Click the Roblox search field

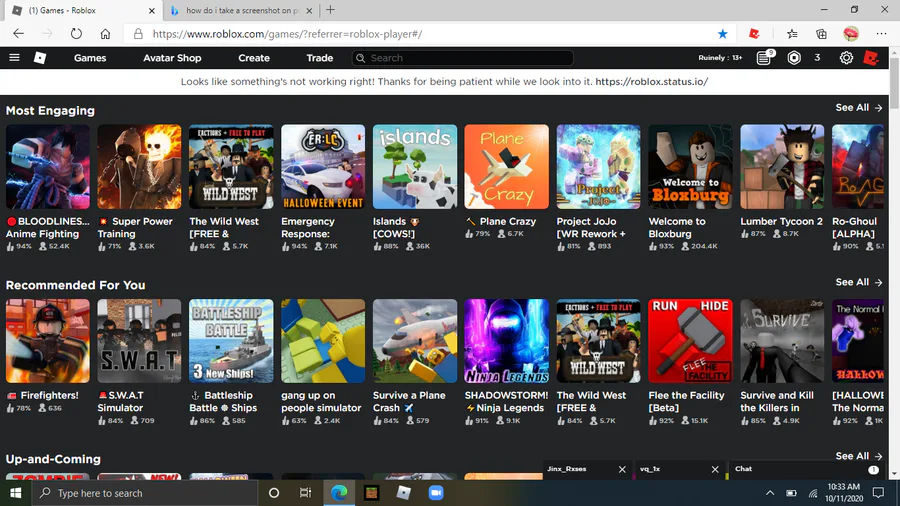point(463,58)
